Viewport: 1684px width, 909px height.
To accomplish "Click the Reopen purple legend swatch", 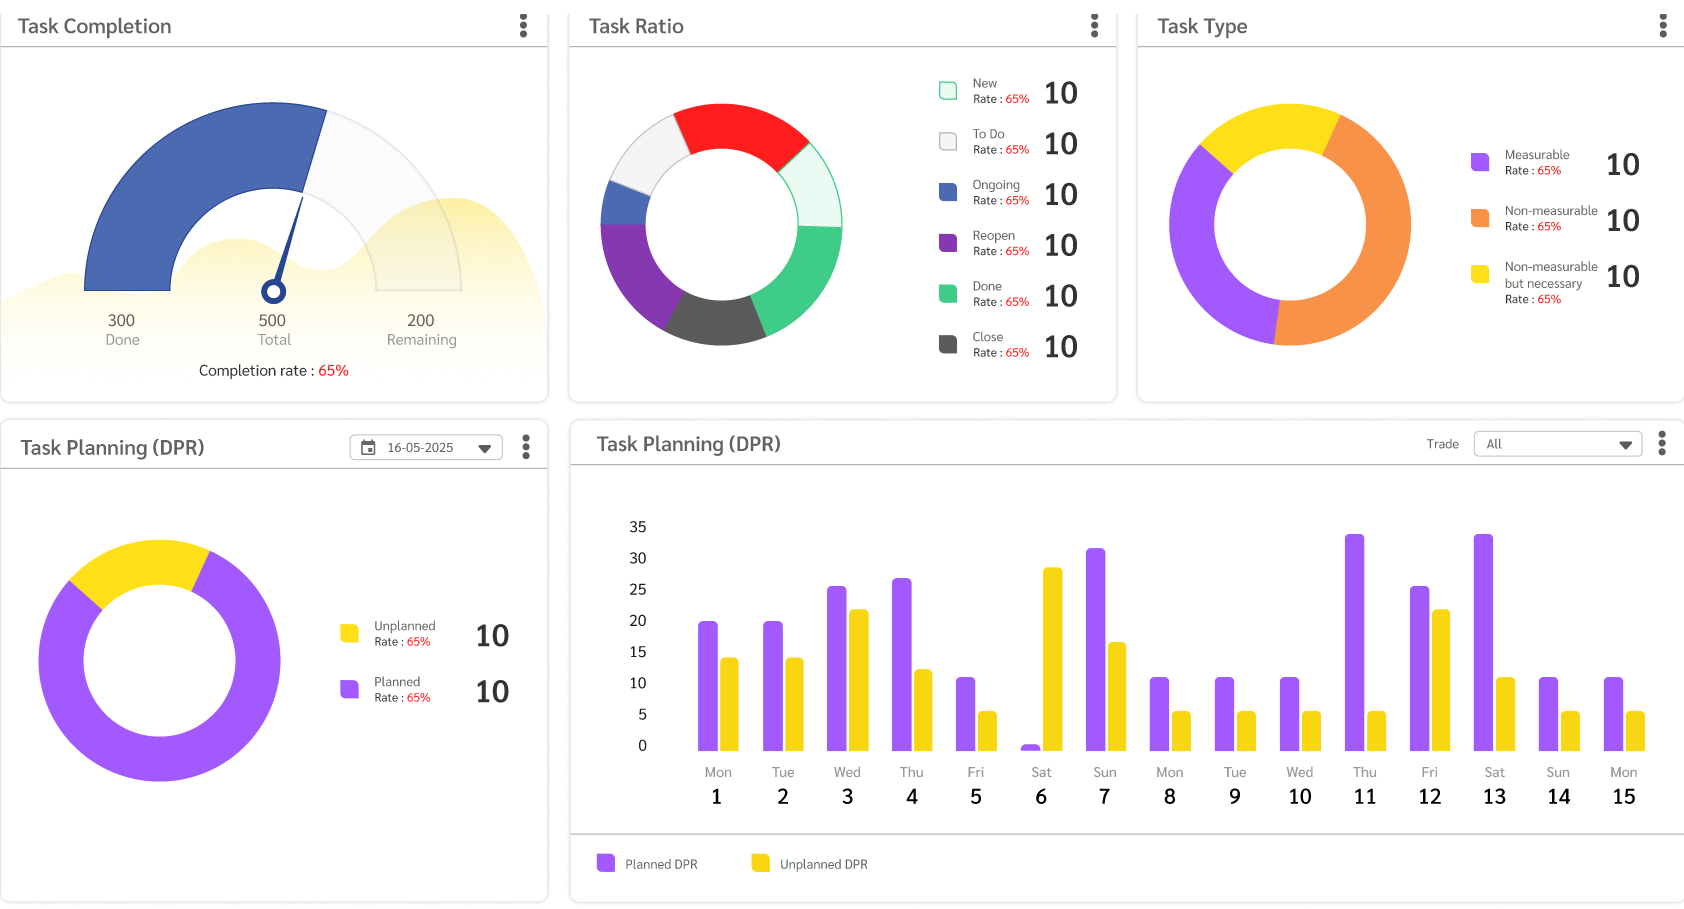I will (948, 243).
